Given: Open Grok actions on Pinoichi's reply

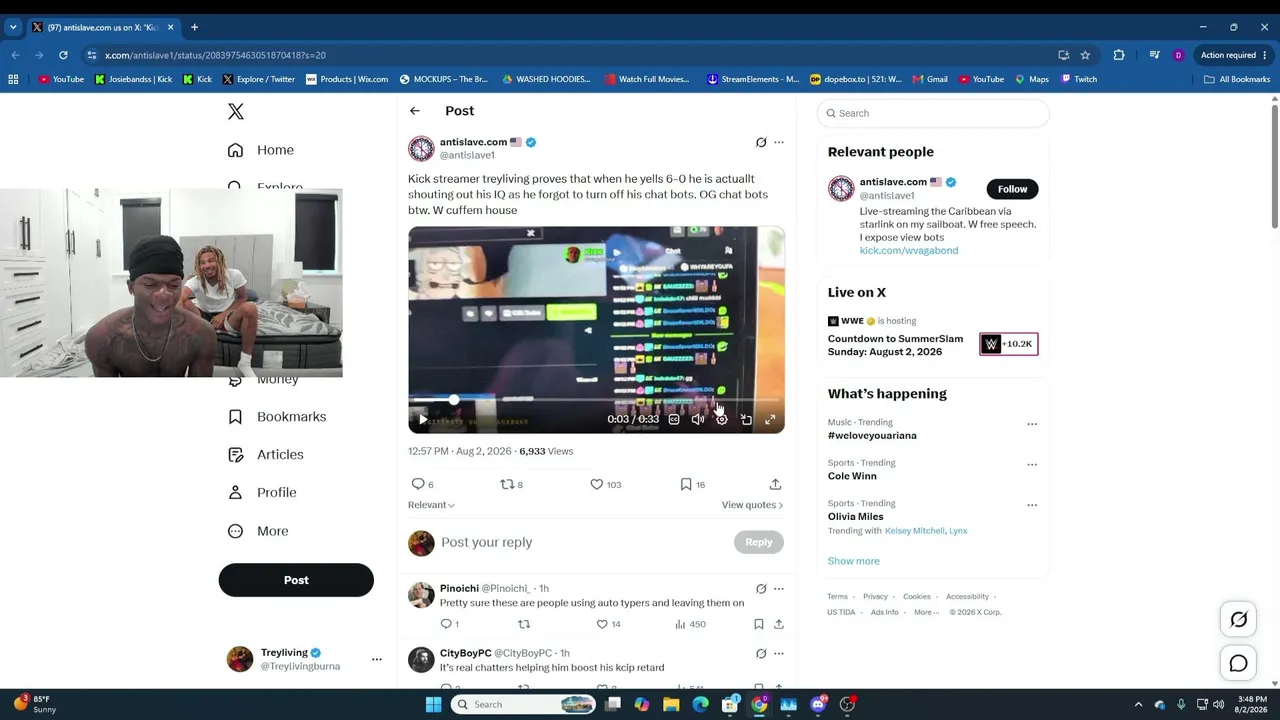Looking at the screenshot, I should click(x=761, y=588).
